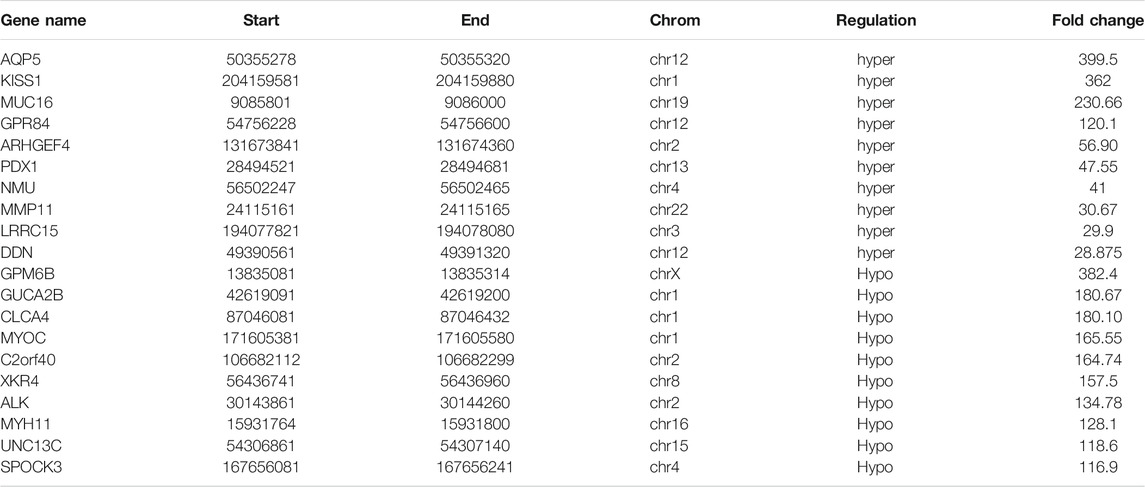1145x487 pixels.
Task: Click the ARHGEF4 gene name cell
Action: tap(34, 138)
